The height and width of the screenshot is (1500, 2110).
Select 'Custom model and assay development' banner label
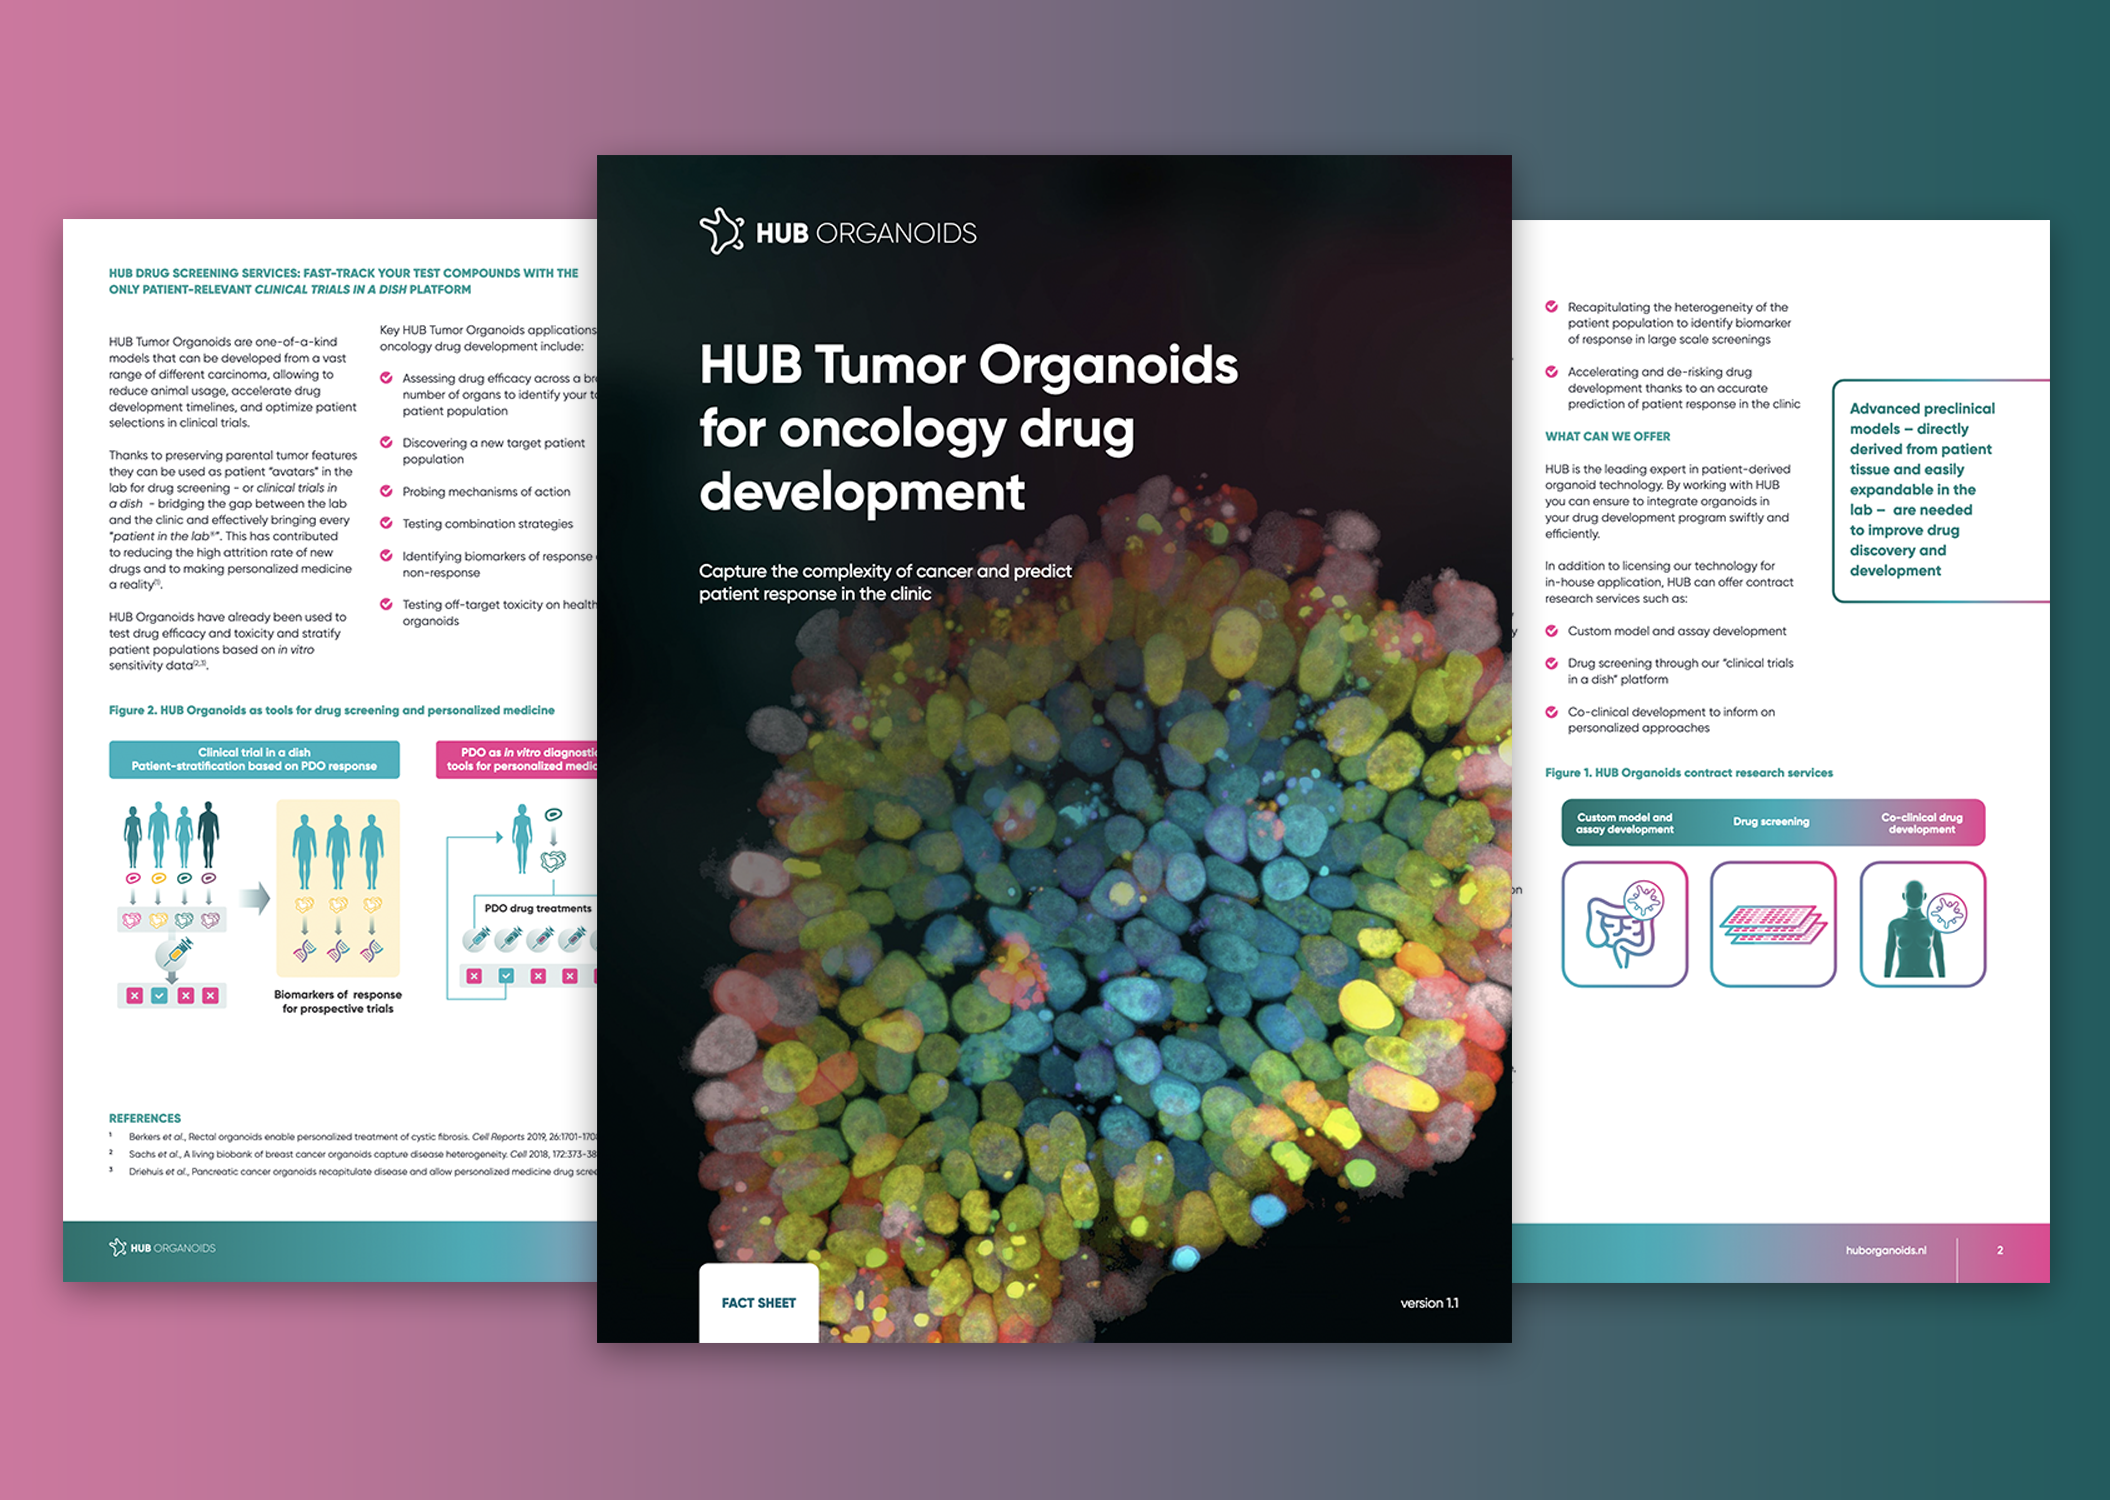coord(1624,823)
